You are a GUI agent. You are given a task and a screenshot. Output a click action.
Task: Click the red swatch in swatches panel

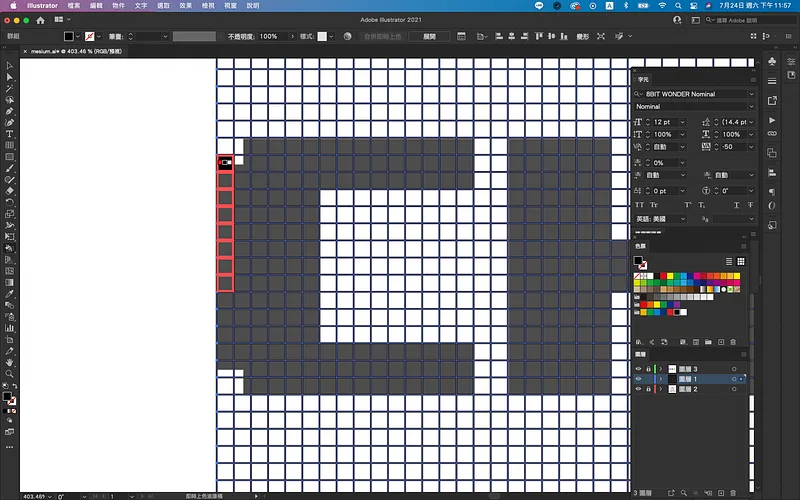click(x=663, y=276)
